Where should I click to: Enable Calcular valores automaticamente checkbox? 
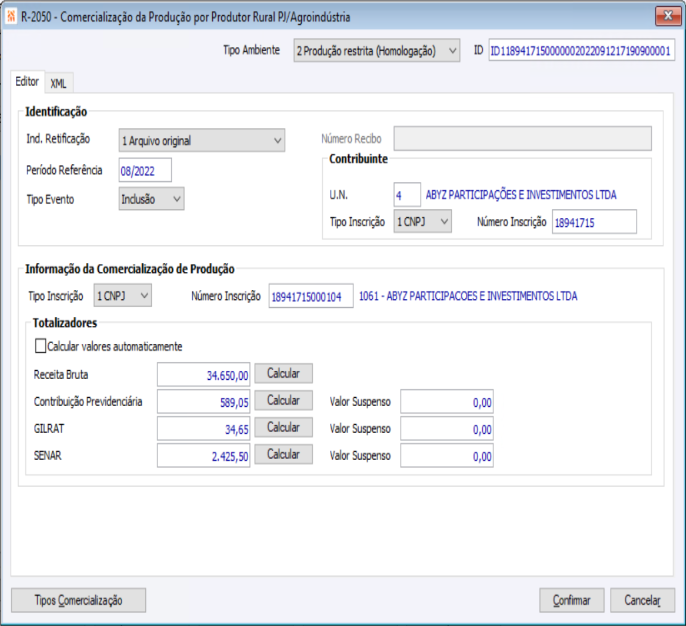(x=40, y=346)
